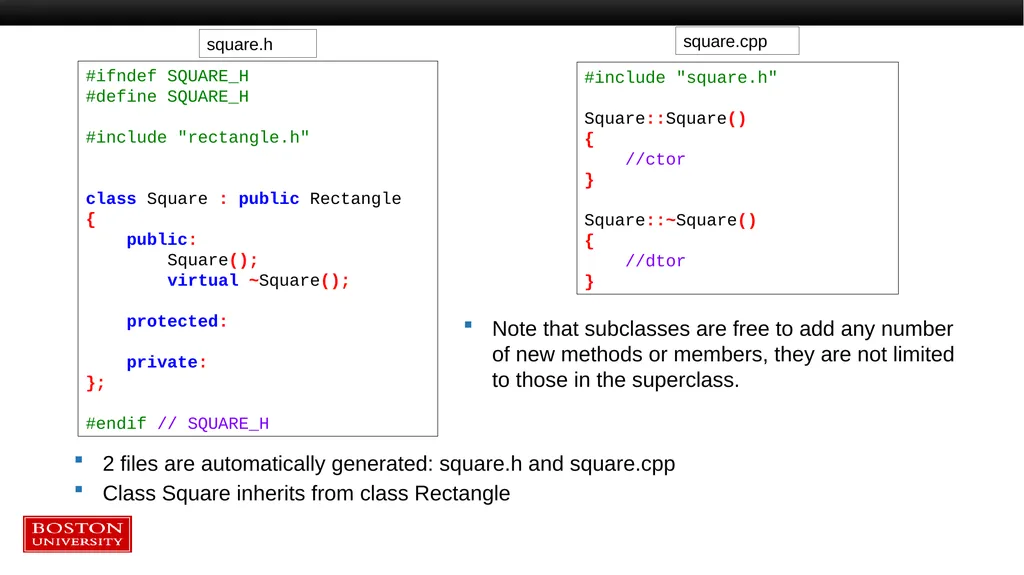Image resolution: width=1024 pixels, height=575 pixels.
Task: Click the square.cpp file label
Action: (x=737, y=41)
